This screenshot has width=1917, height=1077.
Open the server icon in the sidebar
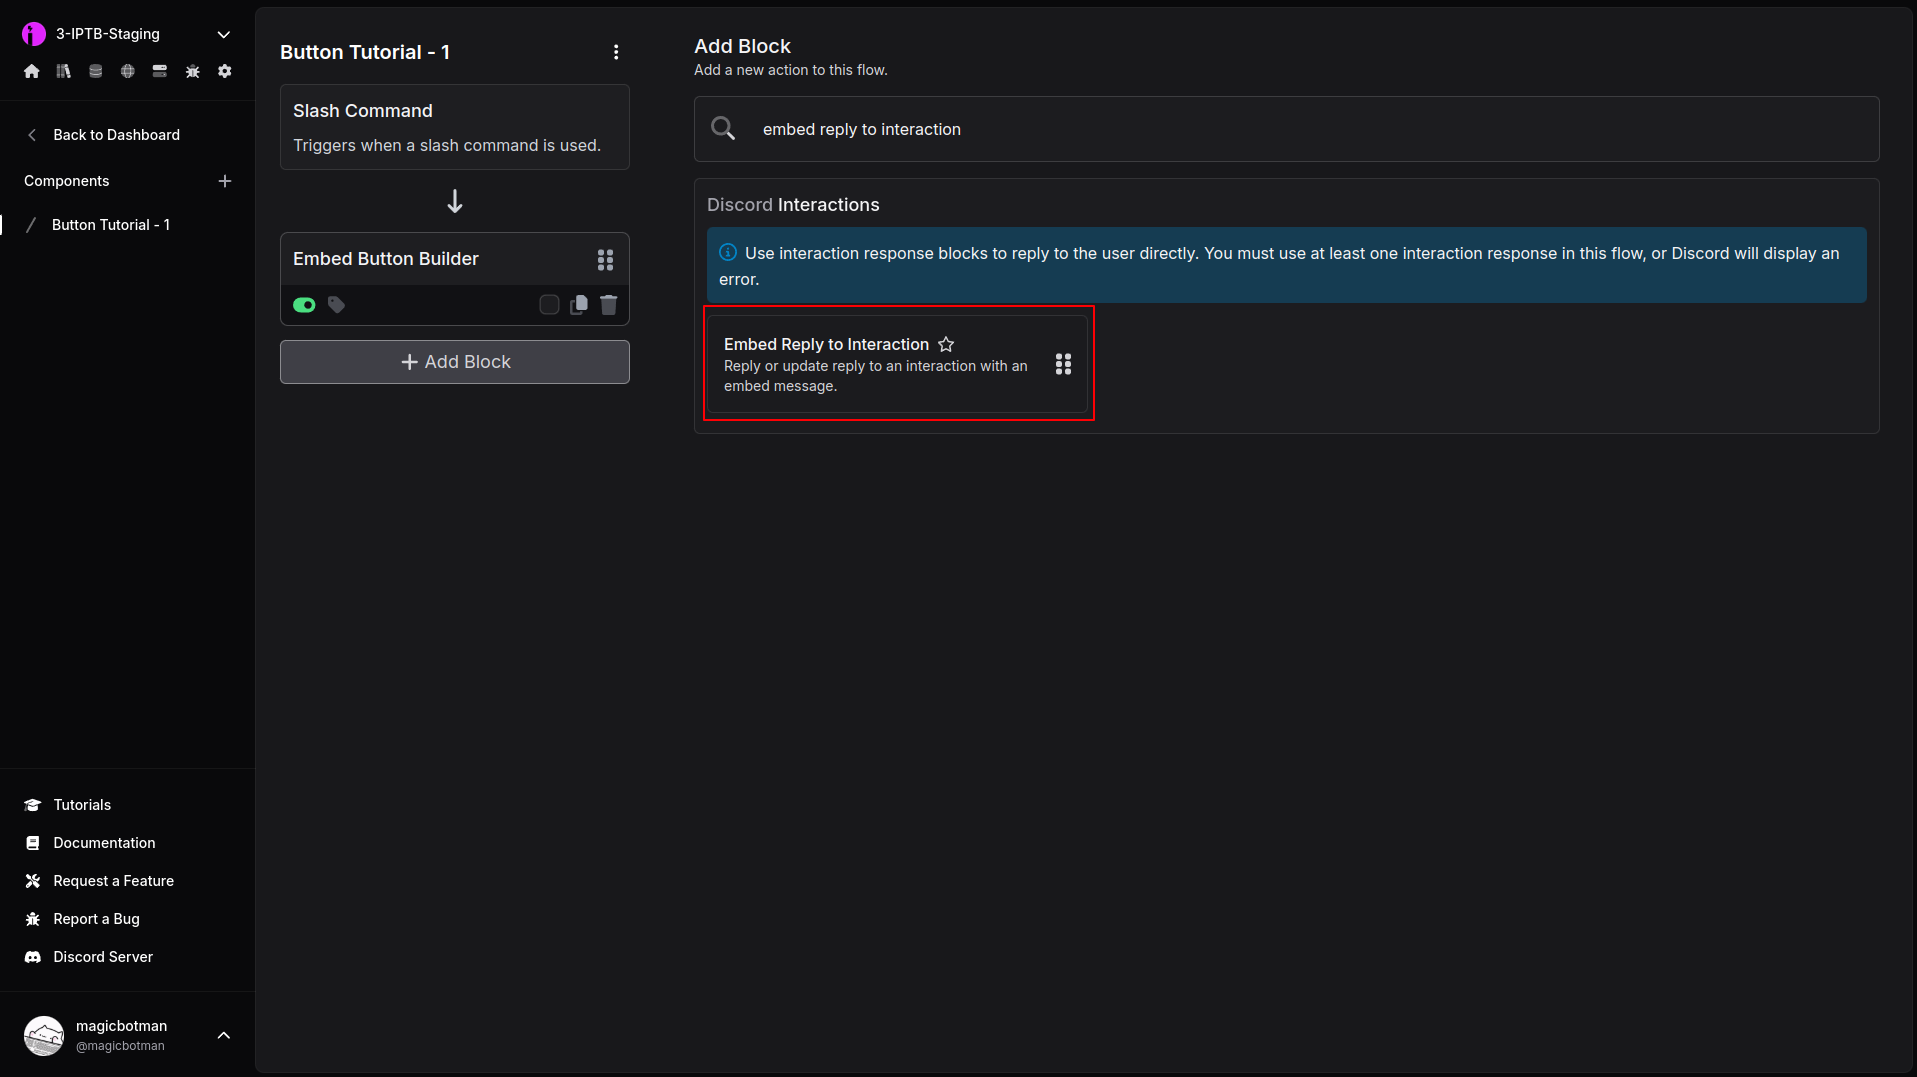160,71
